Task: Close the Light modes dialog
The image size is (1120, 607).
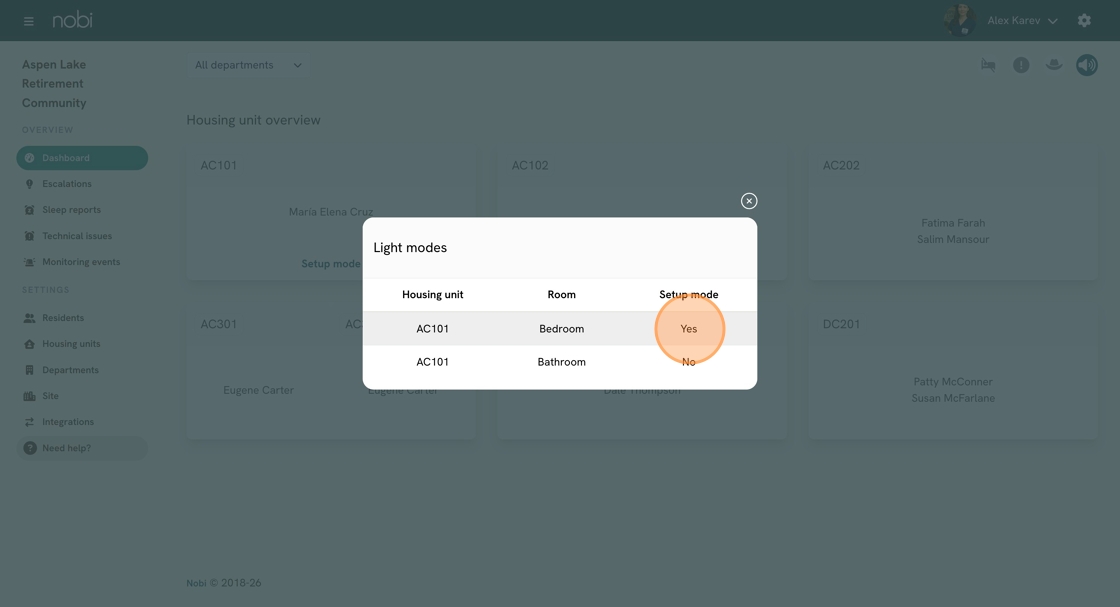Action: [x=749, y=201]
